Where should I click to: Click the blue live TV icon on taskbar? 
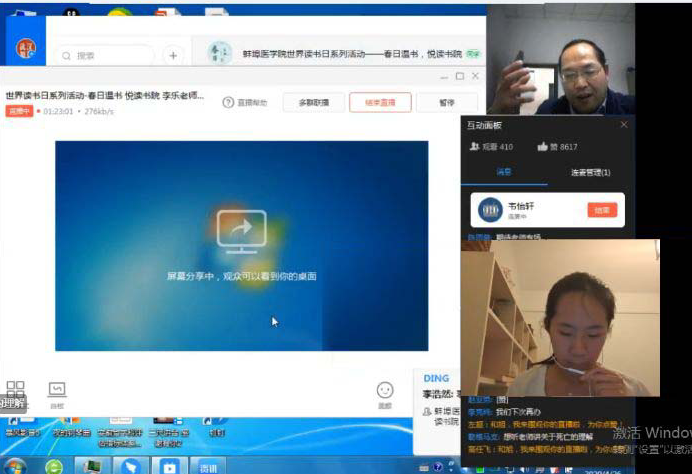pos(169,466)
